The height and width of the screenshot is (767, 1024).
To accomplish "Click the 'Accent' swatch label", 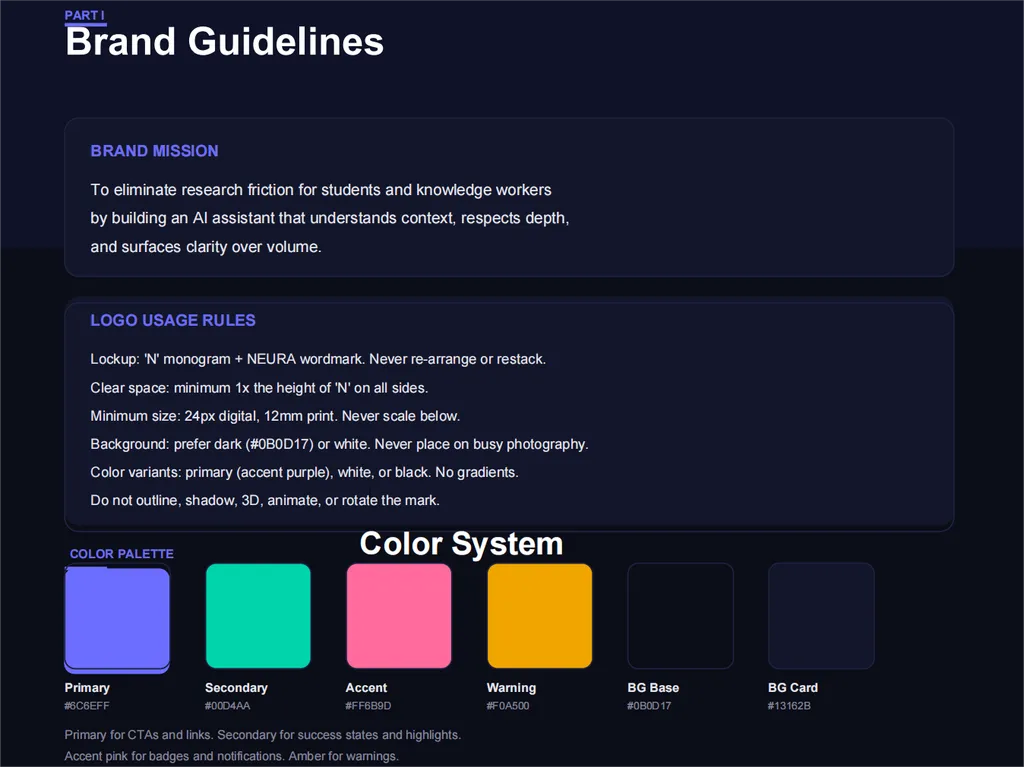I will pos(366,688).
